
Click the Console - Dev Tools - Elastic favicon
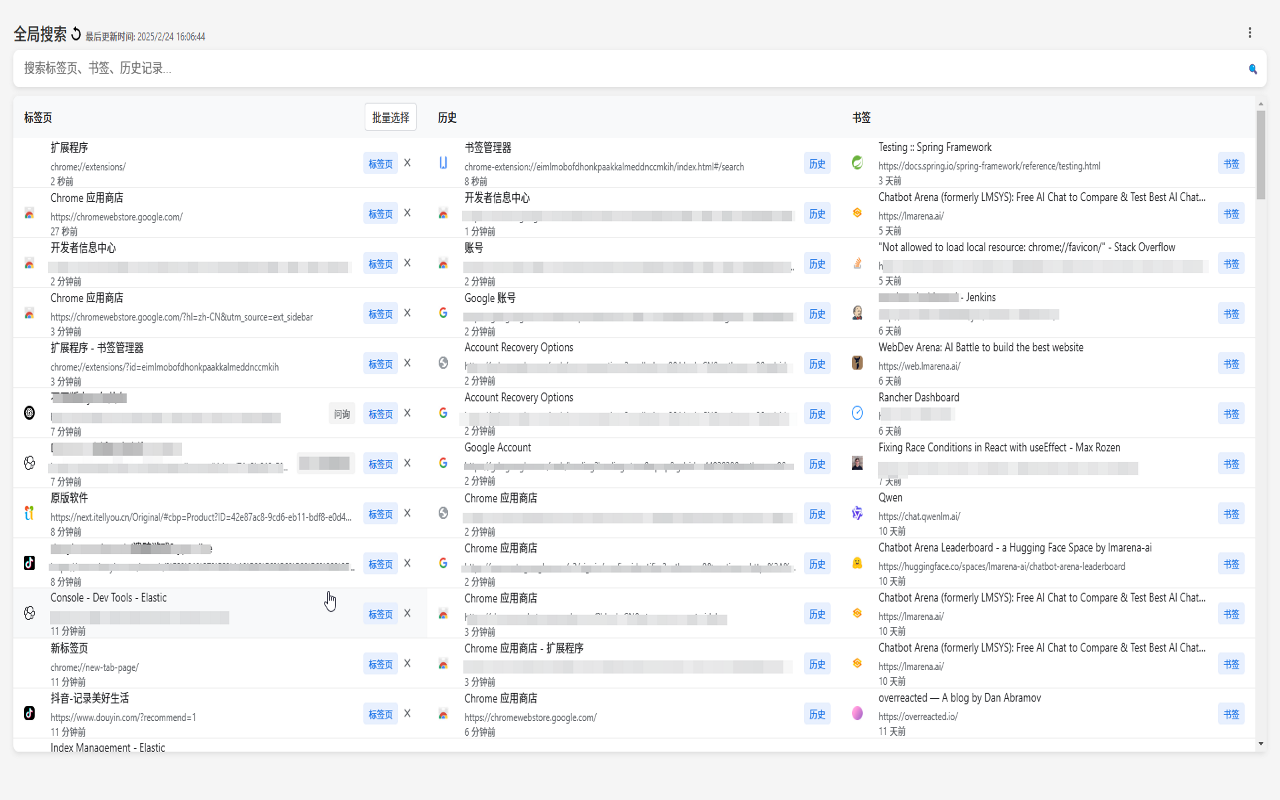29,613
